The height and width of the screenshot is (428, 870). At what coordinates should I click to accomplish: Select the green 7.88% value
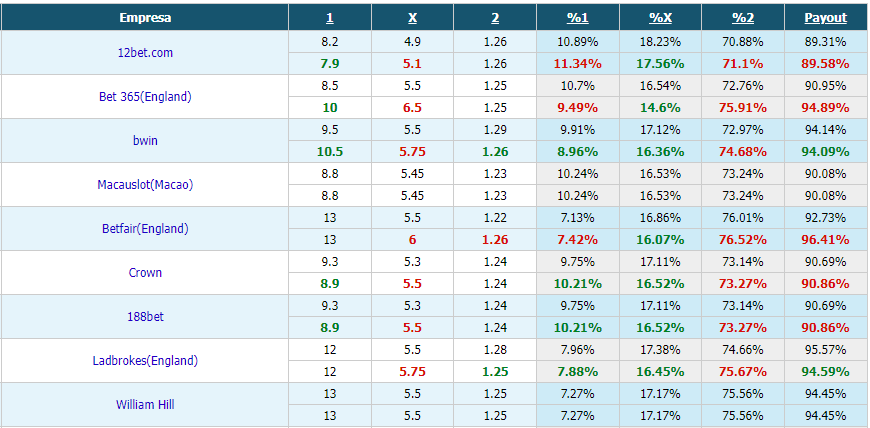click(x=578, y=372)
